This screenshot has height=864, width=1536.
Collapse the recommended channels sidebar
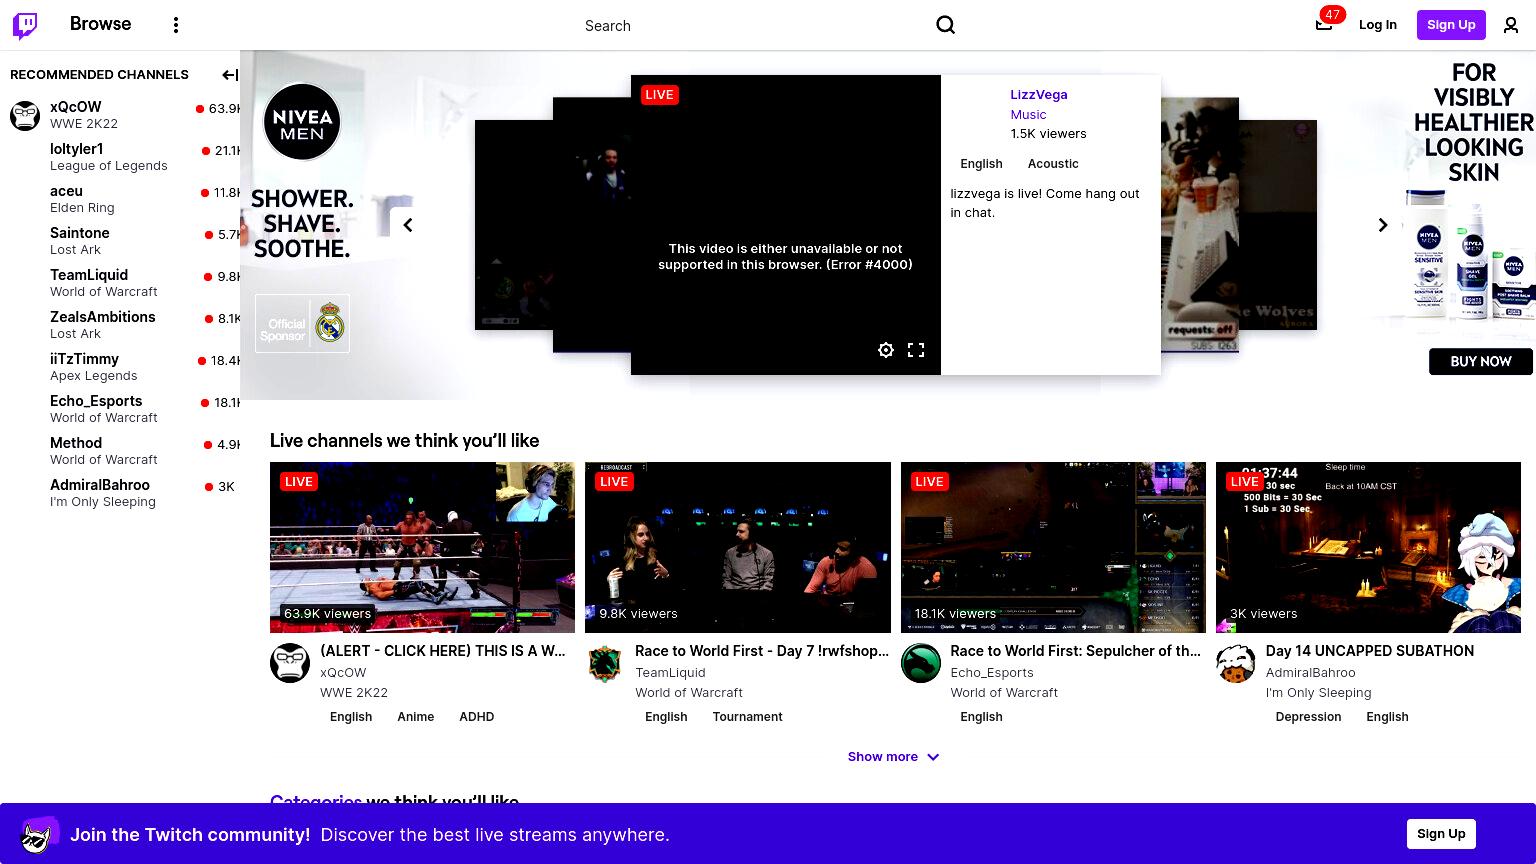229,75
